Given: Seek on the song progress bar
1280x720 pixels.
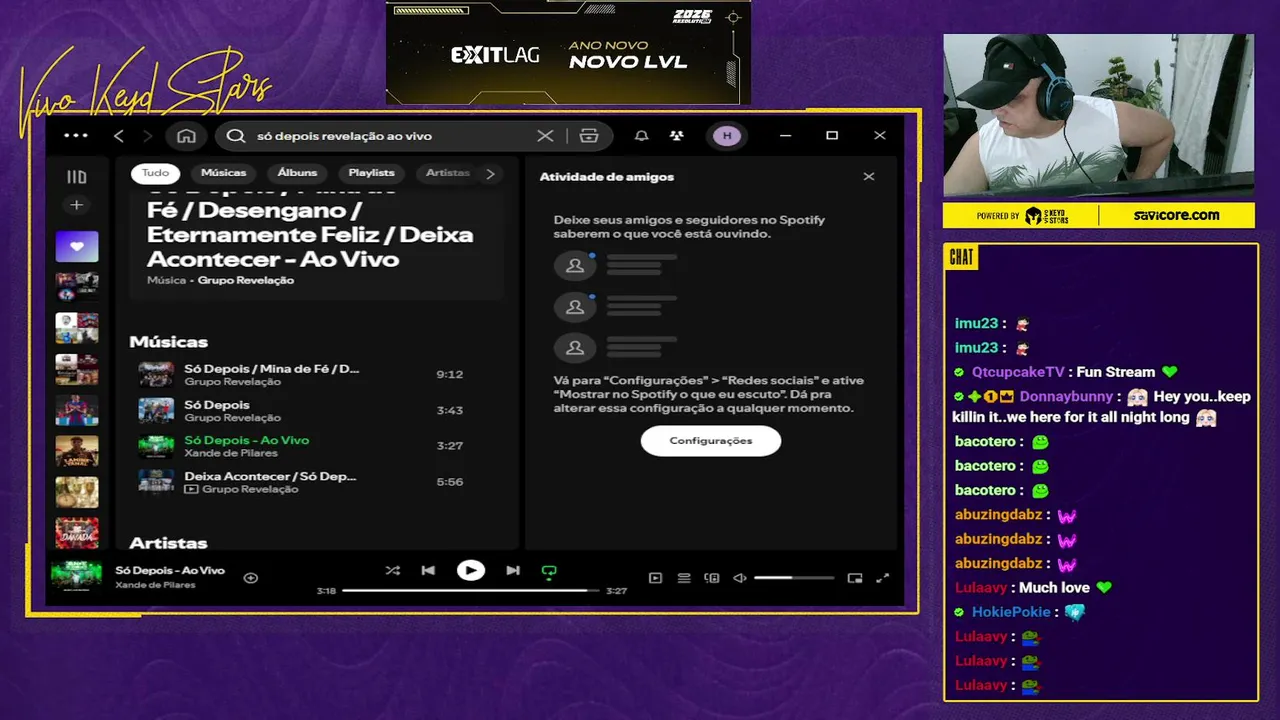Looking at the screenshot, I should 470,590.
